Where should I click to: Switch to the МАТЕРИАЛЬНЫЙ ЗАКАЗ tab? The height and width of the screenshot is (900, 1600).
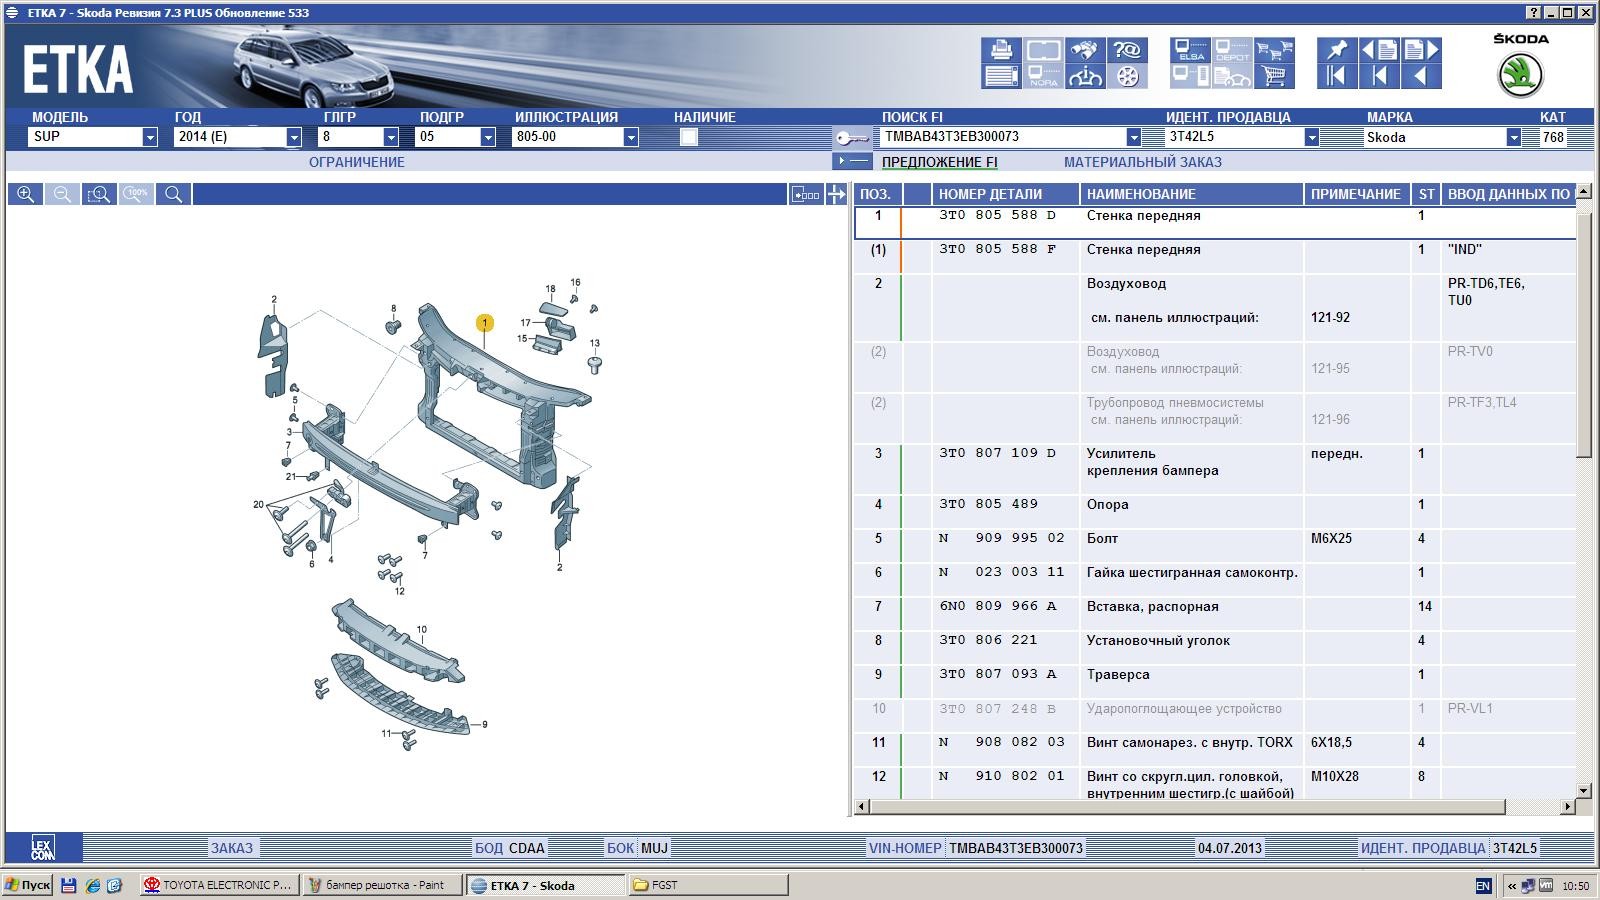tap(1142, 162)
